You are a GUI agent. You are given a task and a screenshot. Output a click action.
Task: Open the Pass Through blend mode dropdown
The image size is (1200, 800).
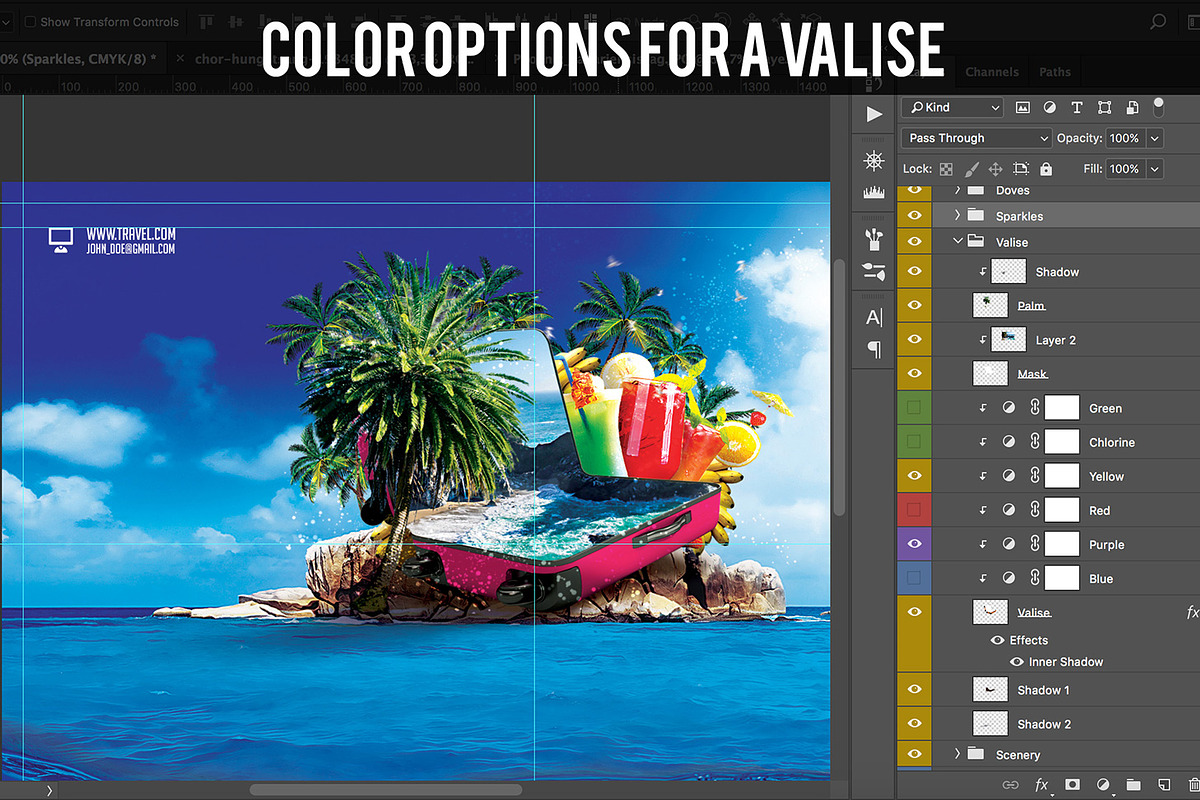click(x=977, y=138)
